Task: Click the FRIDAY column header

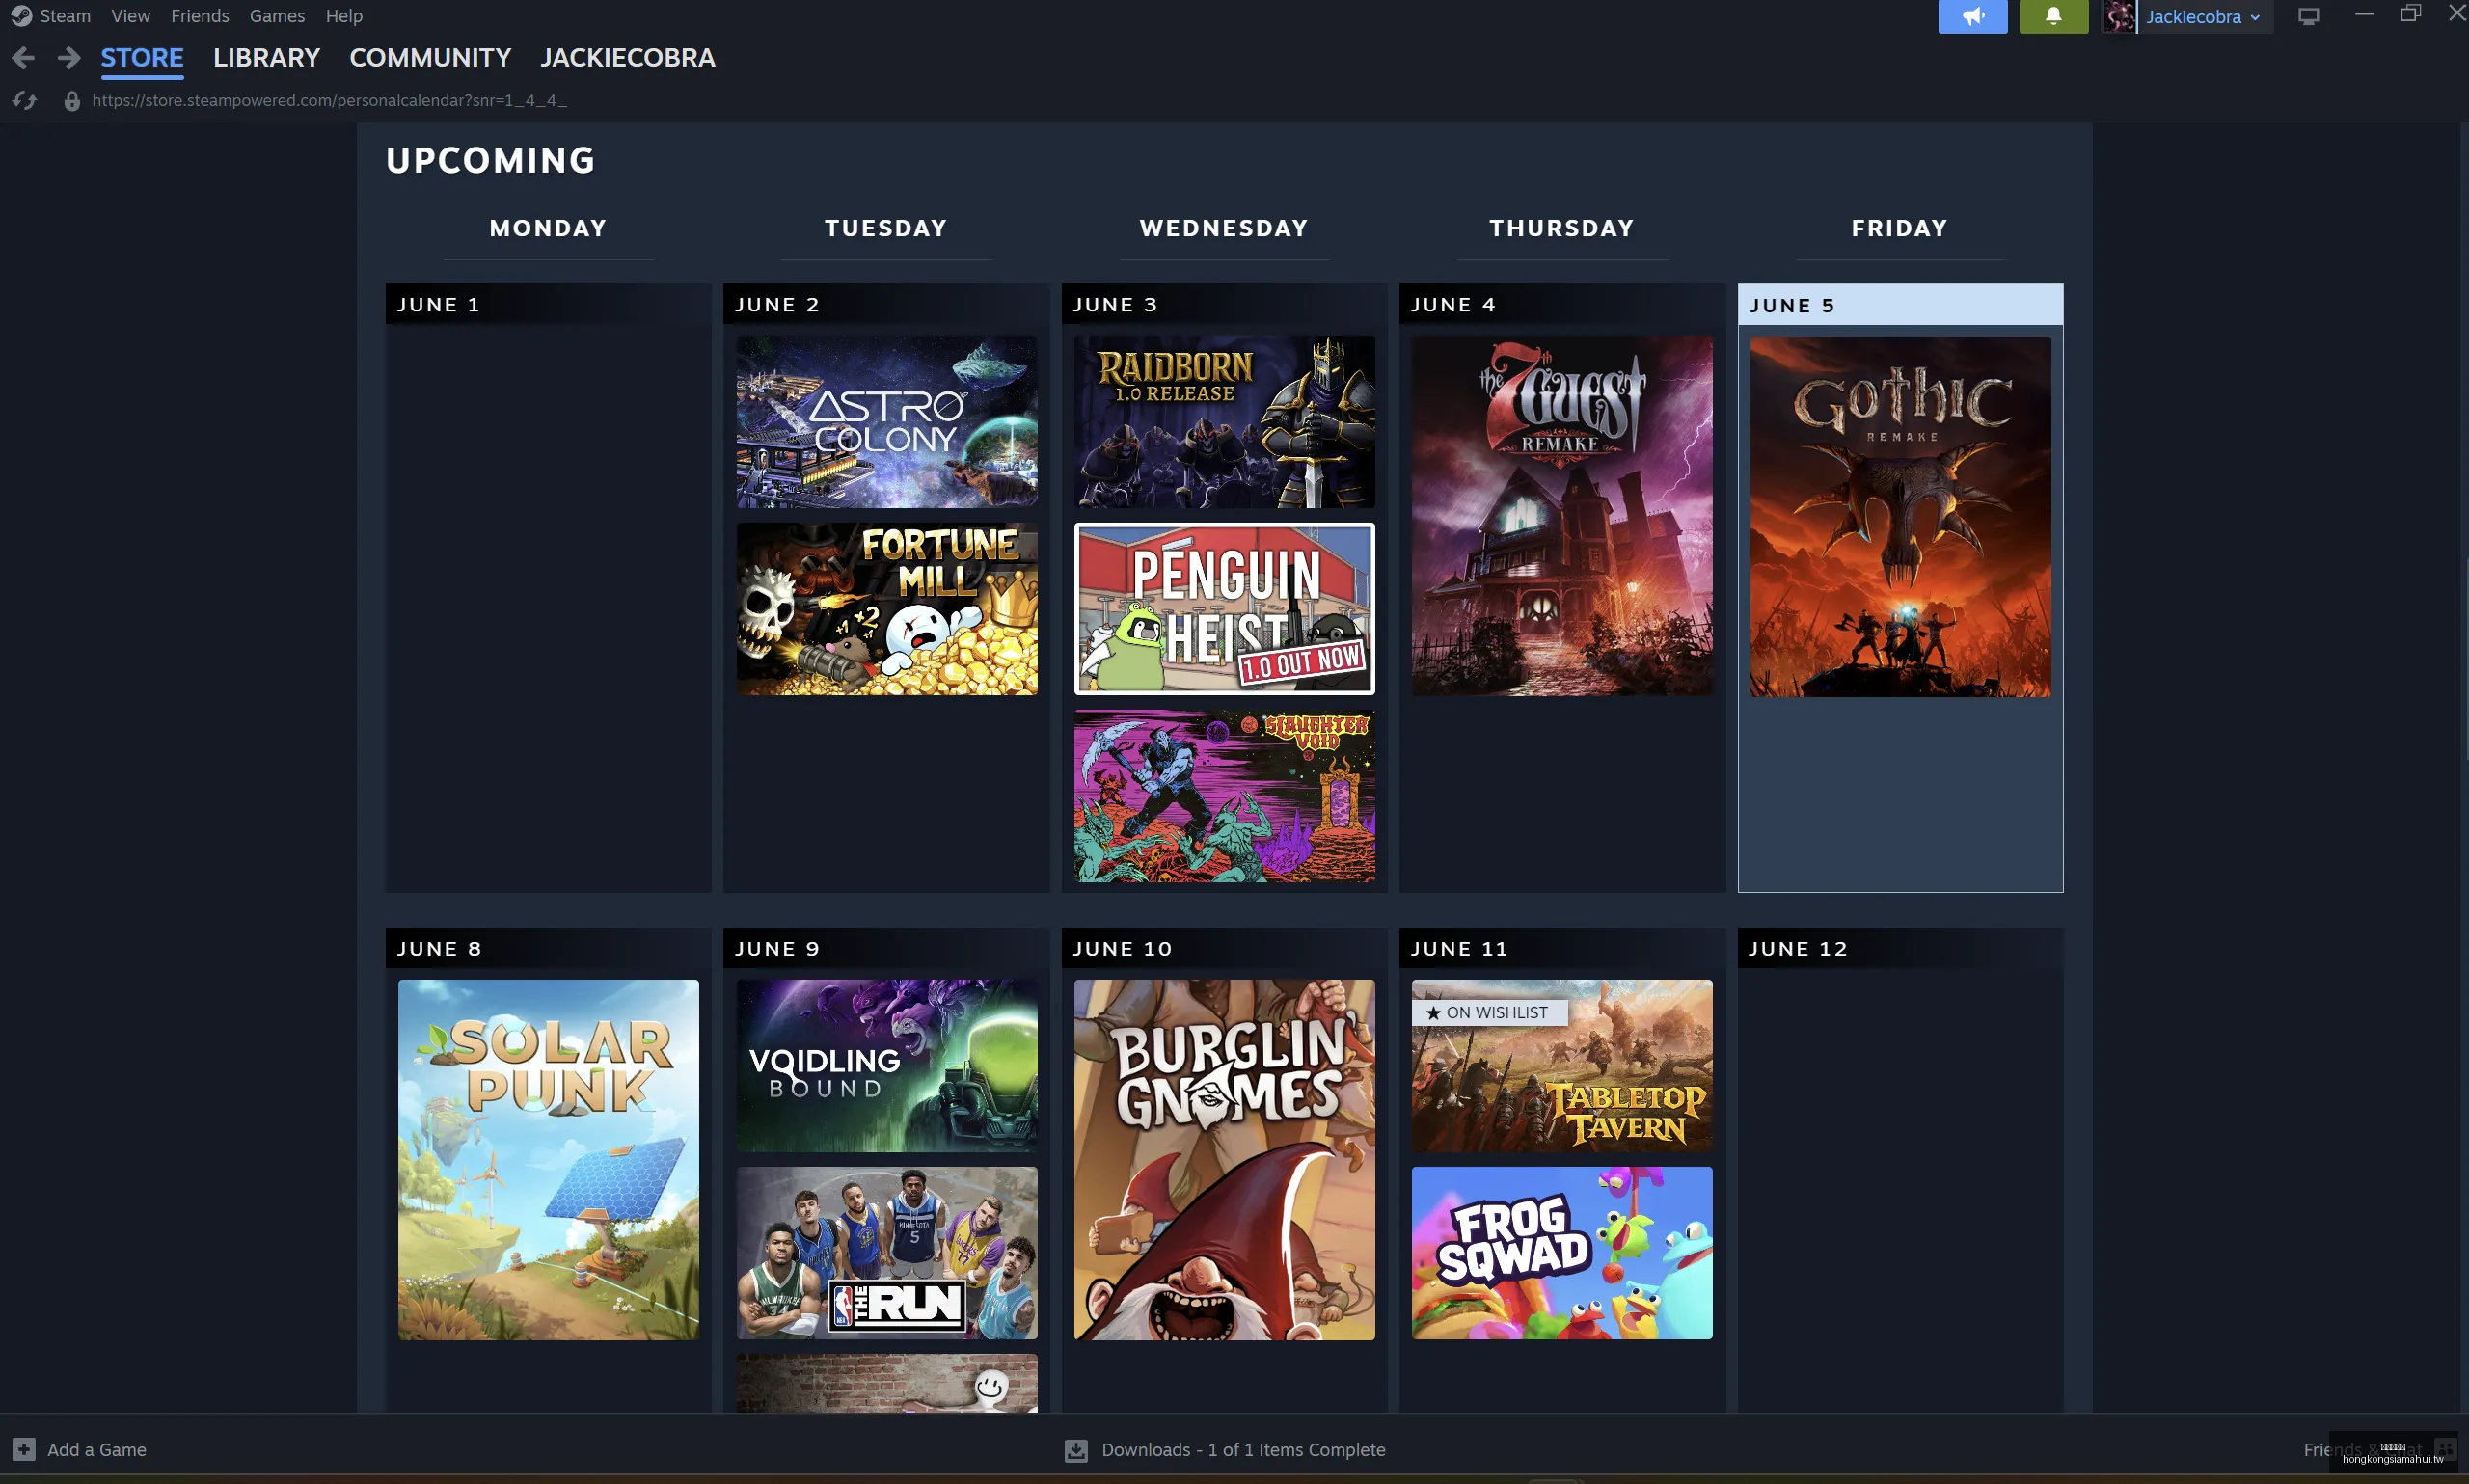Action: click(x=1900, y=228)
